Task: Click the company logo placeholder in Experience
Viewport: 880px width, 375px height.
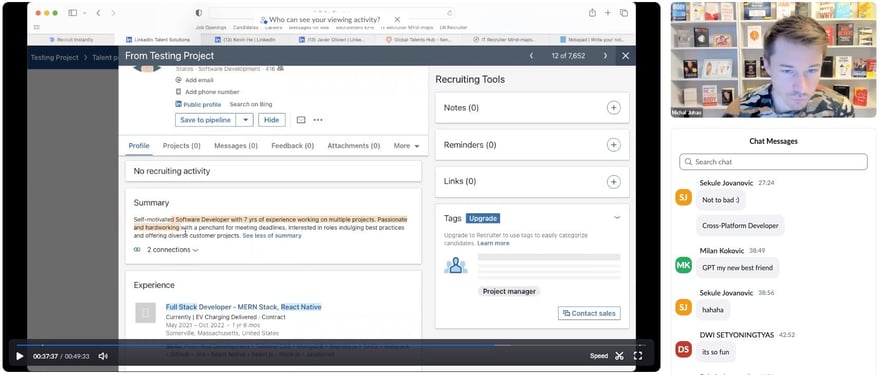Action: point(145,313)
